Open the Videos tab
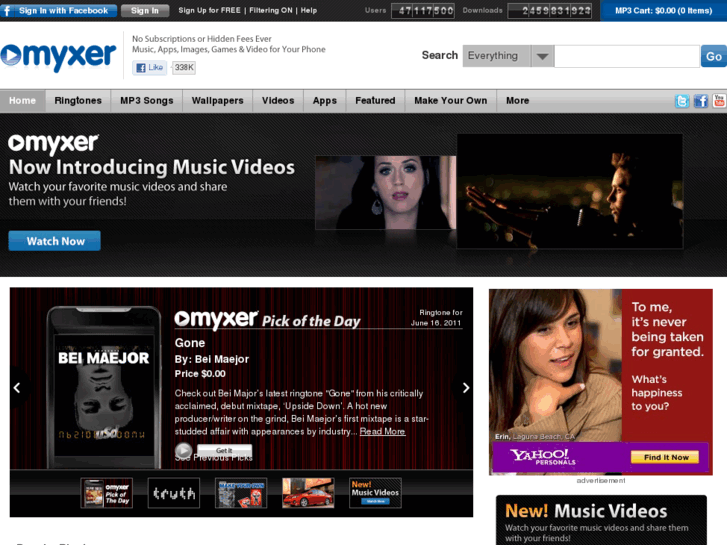The height and width of the screenshot is (545, 727). click(278, 101)
